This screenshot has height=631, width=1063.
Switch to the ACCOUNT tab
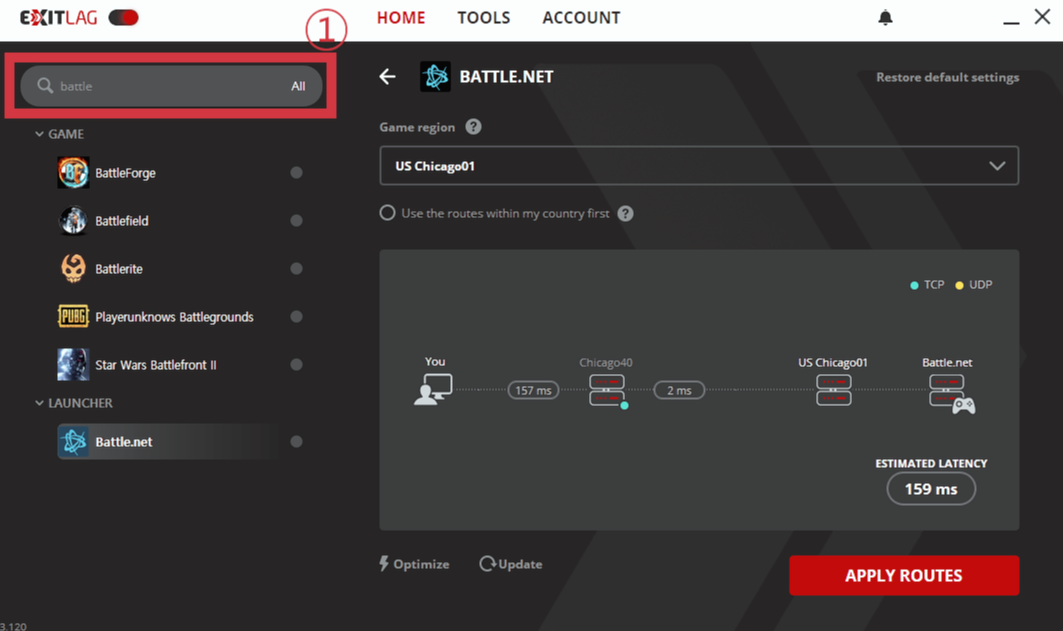[581, 18]
